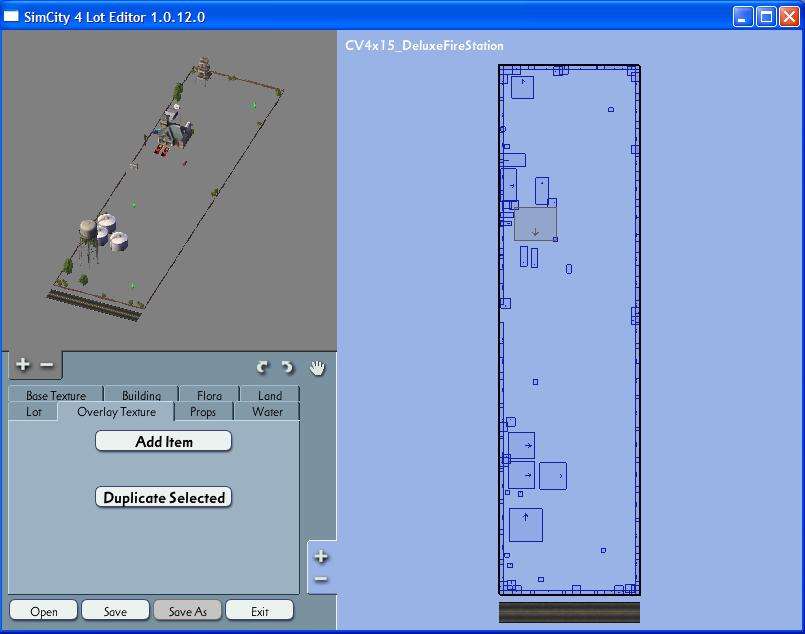The width and height of the screenshot is (805, 634).
Task: Switch to the Flora tab
Action: point(209,394)
